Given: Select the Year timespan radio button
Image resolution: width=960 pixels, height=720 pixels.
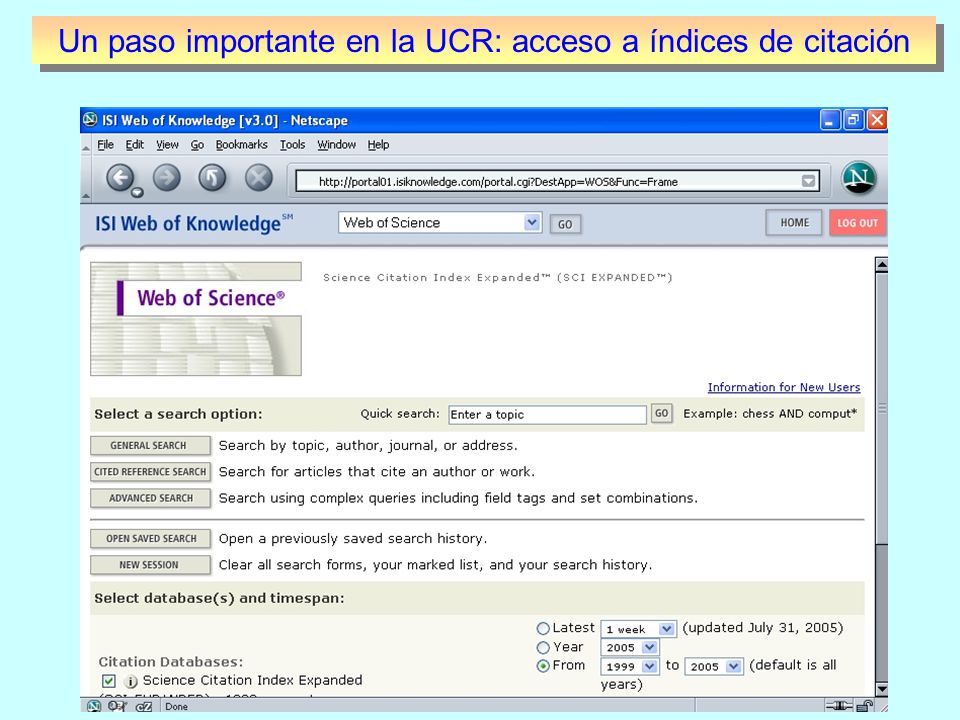Looking at the screenshot, I should pyautogui.click(x=542, y=648).
